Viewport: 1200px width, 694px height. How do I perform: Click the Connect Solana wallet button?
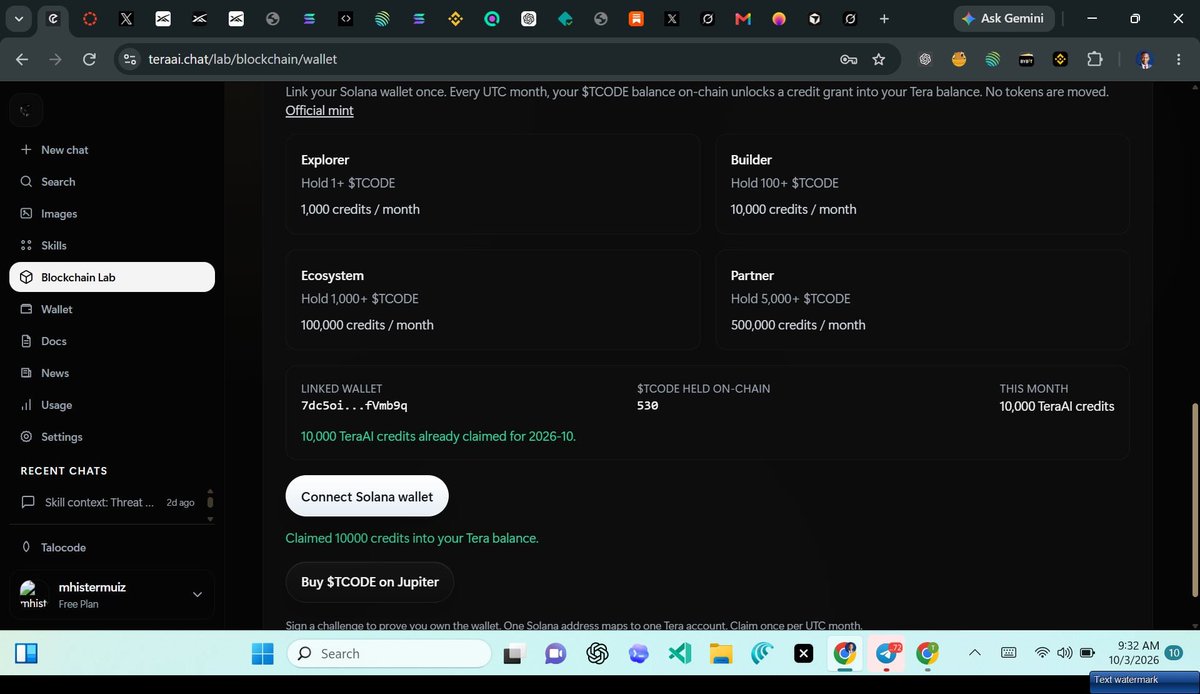367,496
